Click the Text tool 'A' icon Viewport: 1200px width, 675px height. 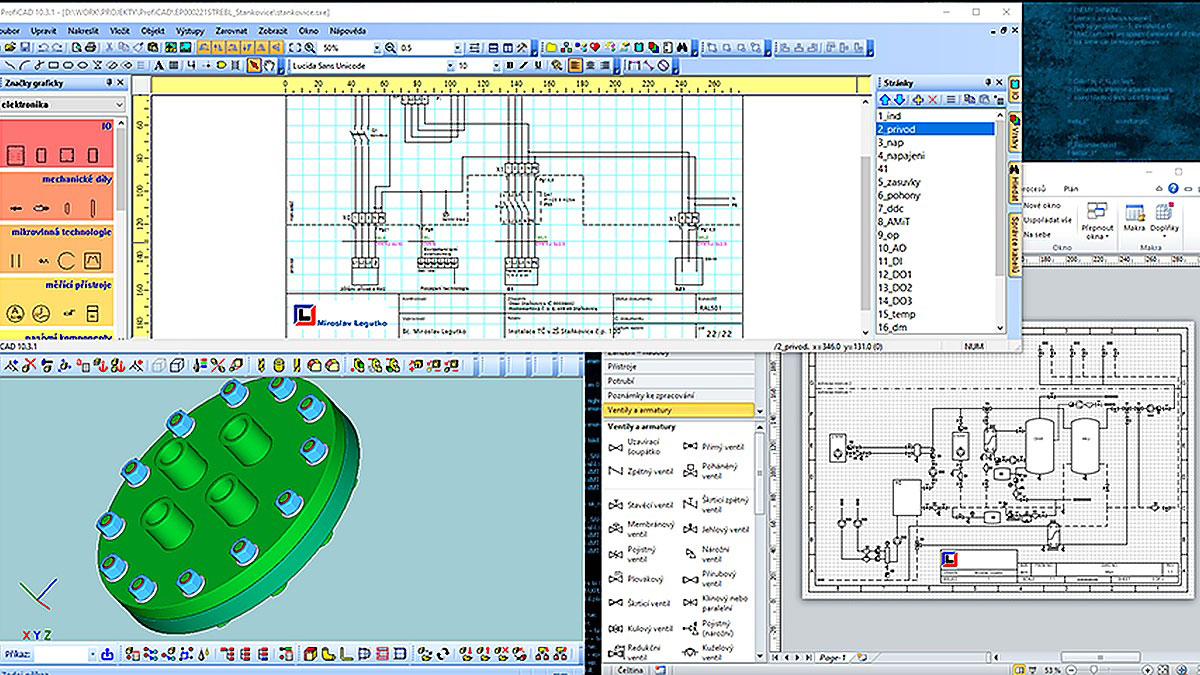[x=159, y=66]
